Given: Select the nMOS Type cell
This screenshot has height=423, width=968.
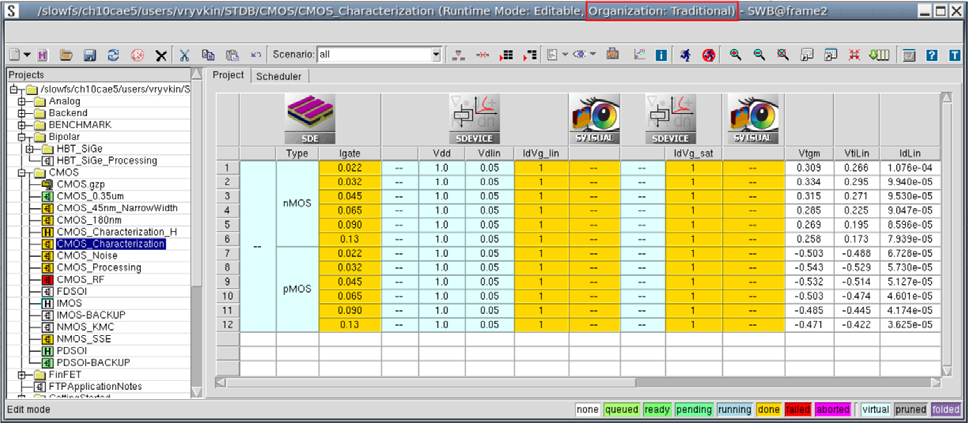Looking at the screenshot, I should coord(297,203).
